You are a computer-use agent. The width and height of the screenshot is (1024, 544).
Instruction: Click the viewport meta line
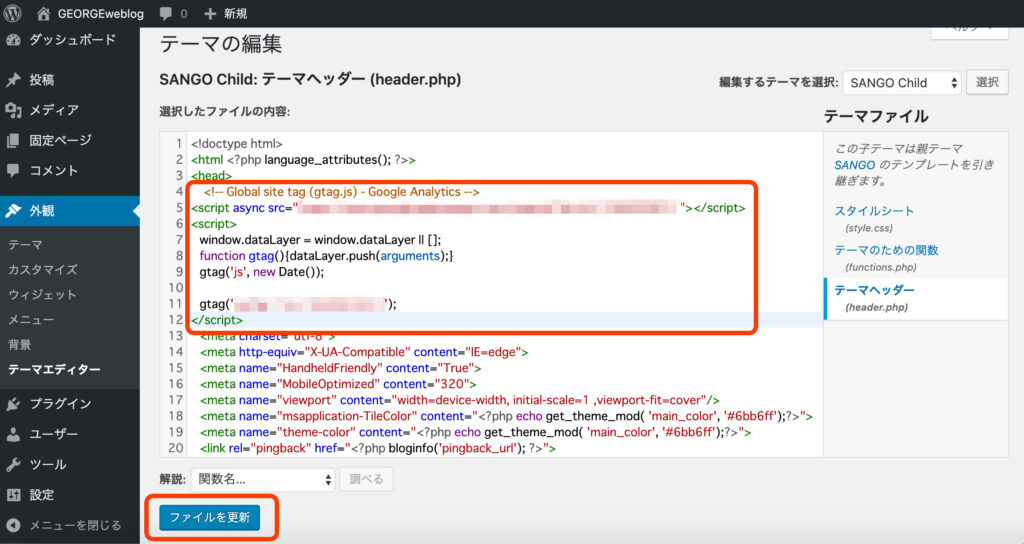point(460,400)
